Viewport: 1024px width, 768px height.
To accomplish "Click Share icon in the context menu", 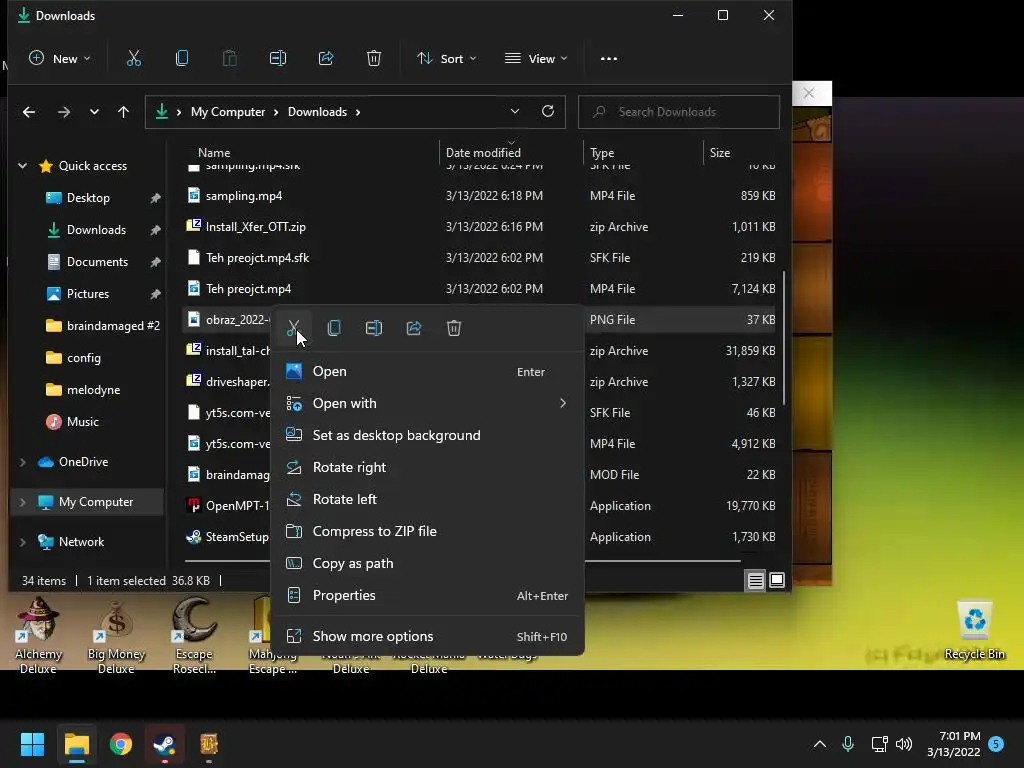I will [414, 328].
